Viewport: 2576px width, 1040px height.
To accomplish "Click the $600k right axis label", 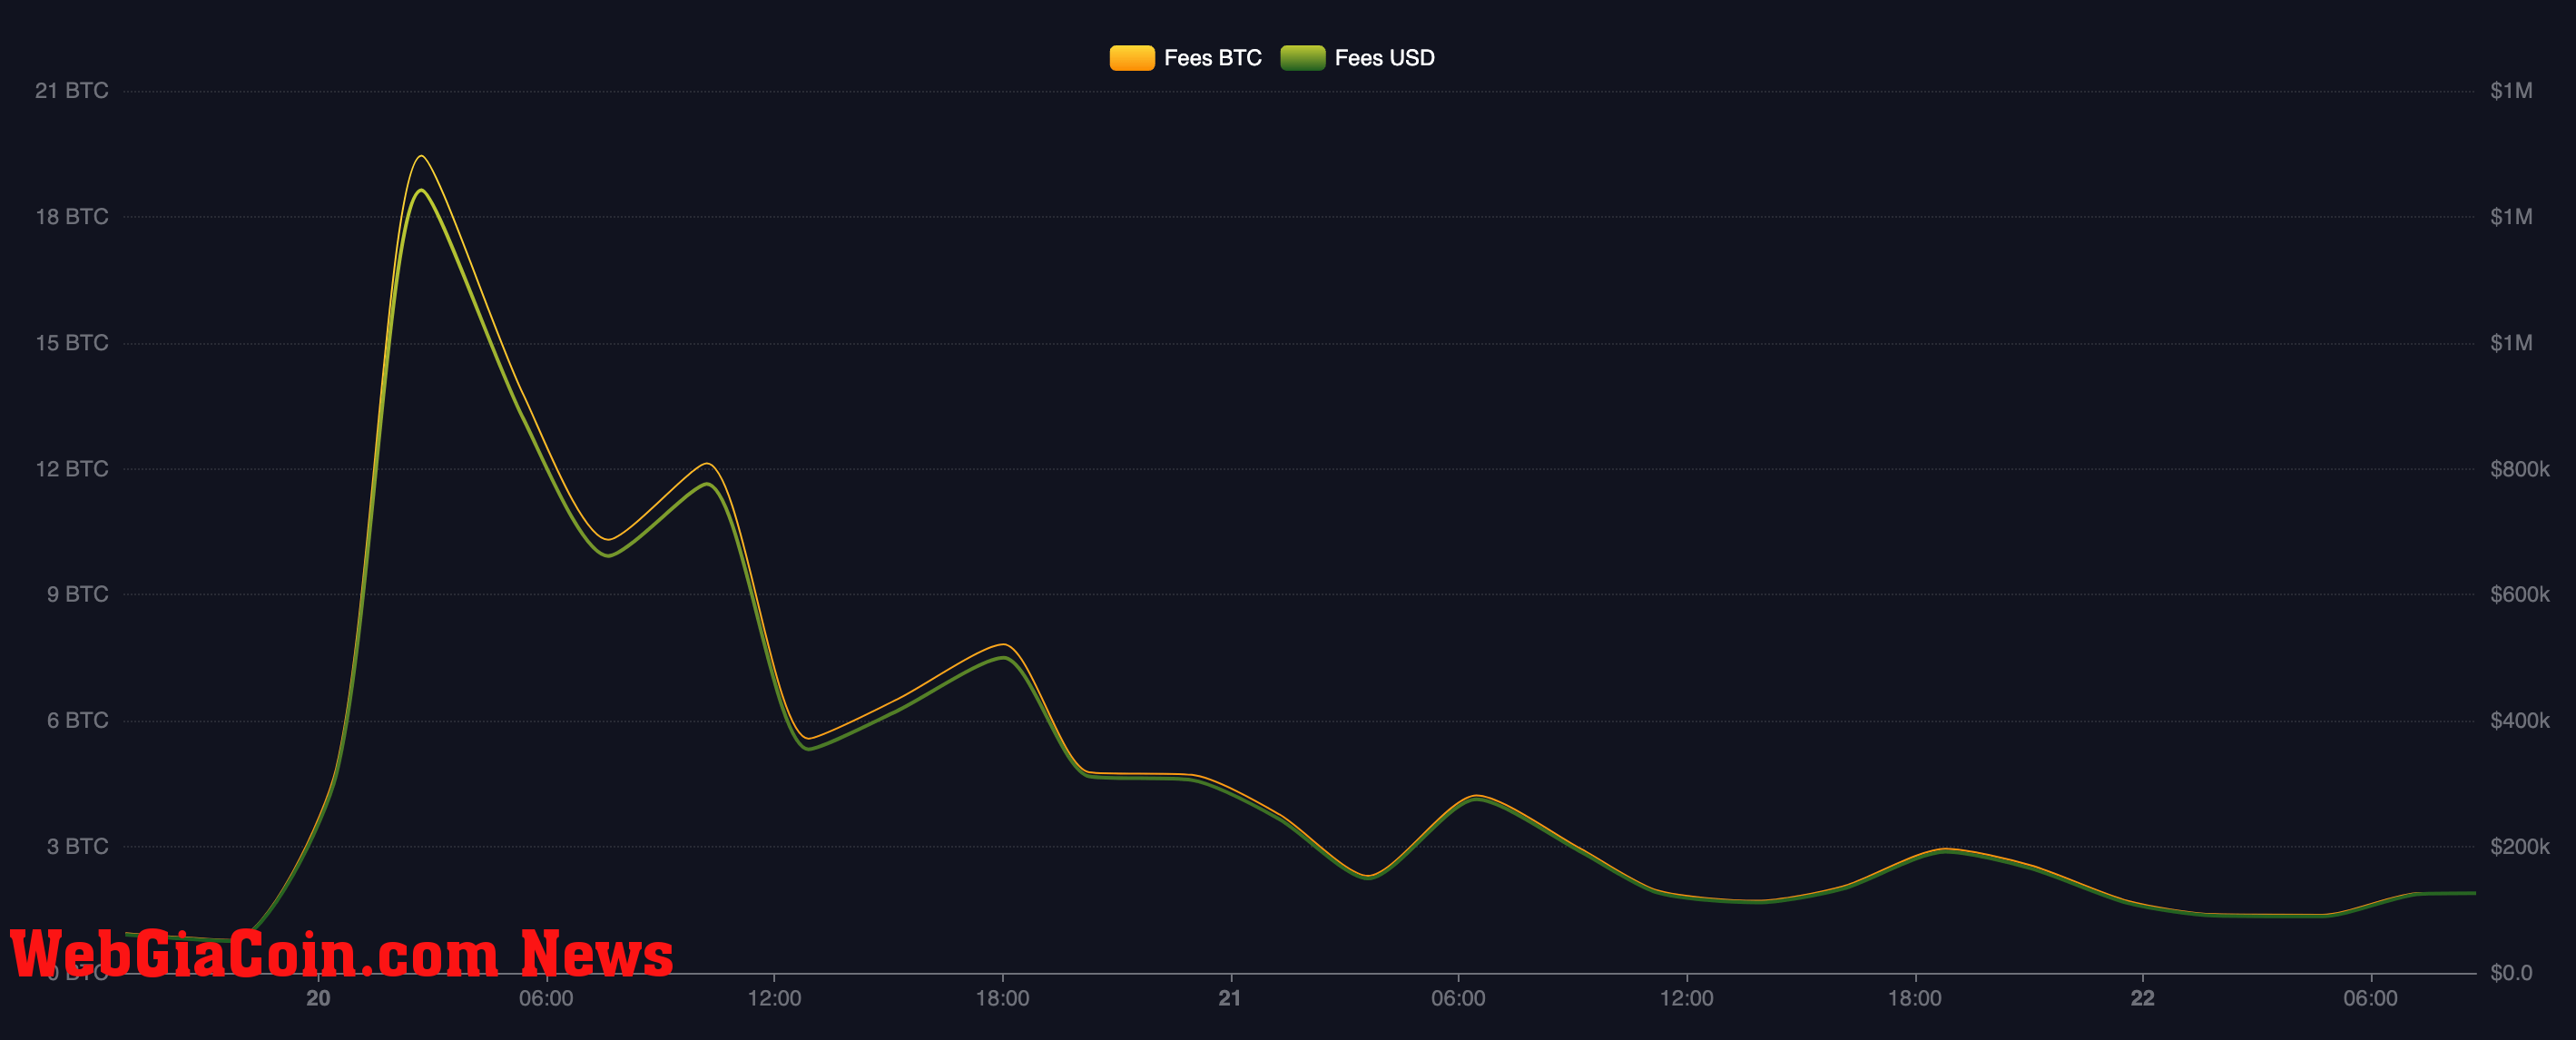I will click(2520, 594).
